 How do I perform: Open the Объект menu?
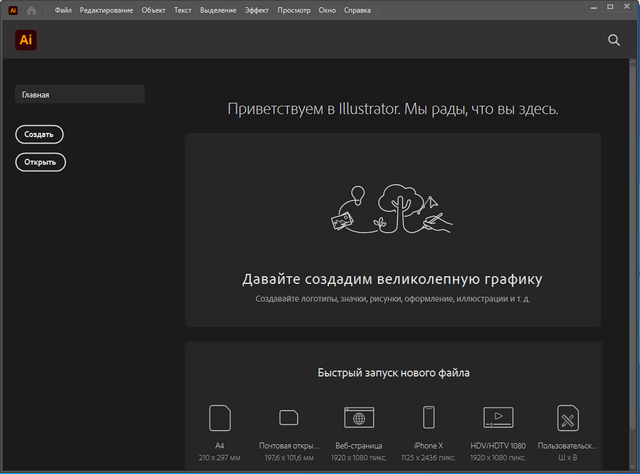pyautogui.click(x=154, y=10)
